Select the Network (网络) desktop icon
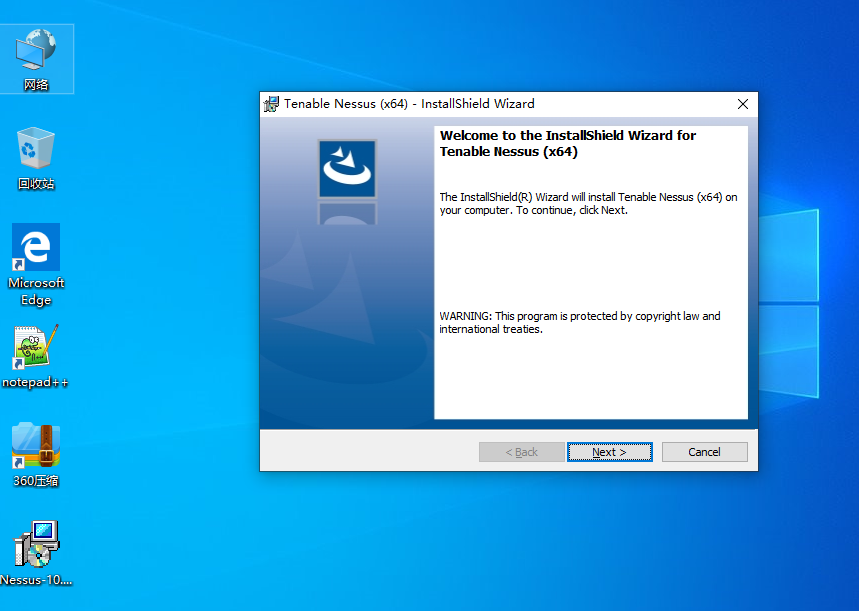The width and height of the screenshot is (859, 611). tap(36, 59)
